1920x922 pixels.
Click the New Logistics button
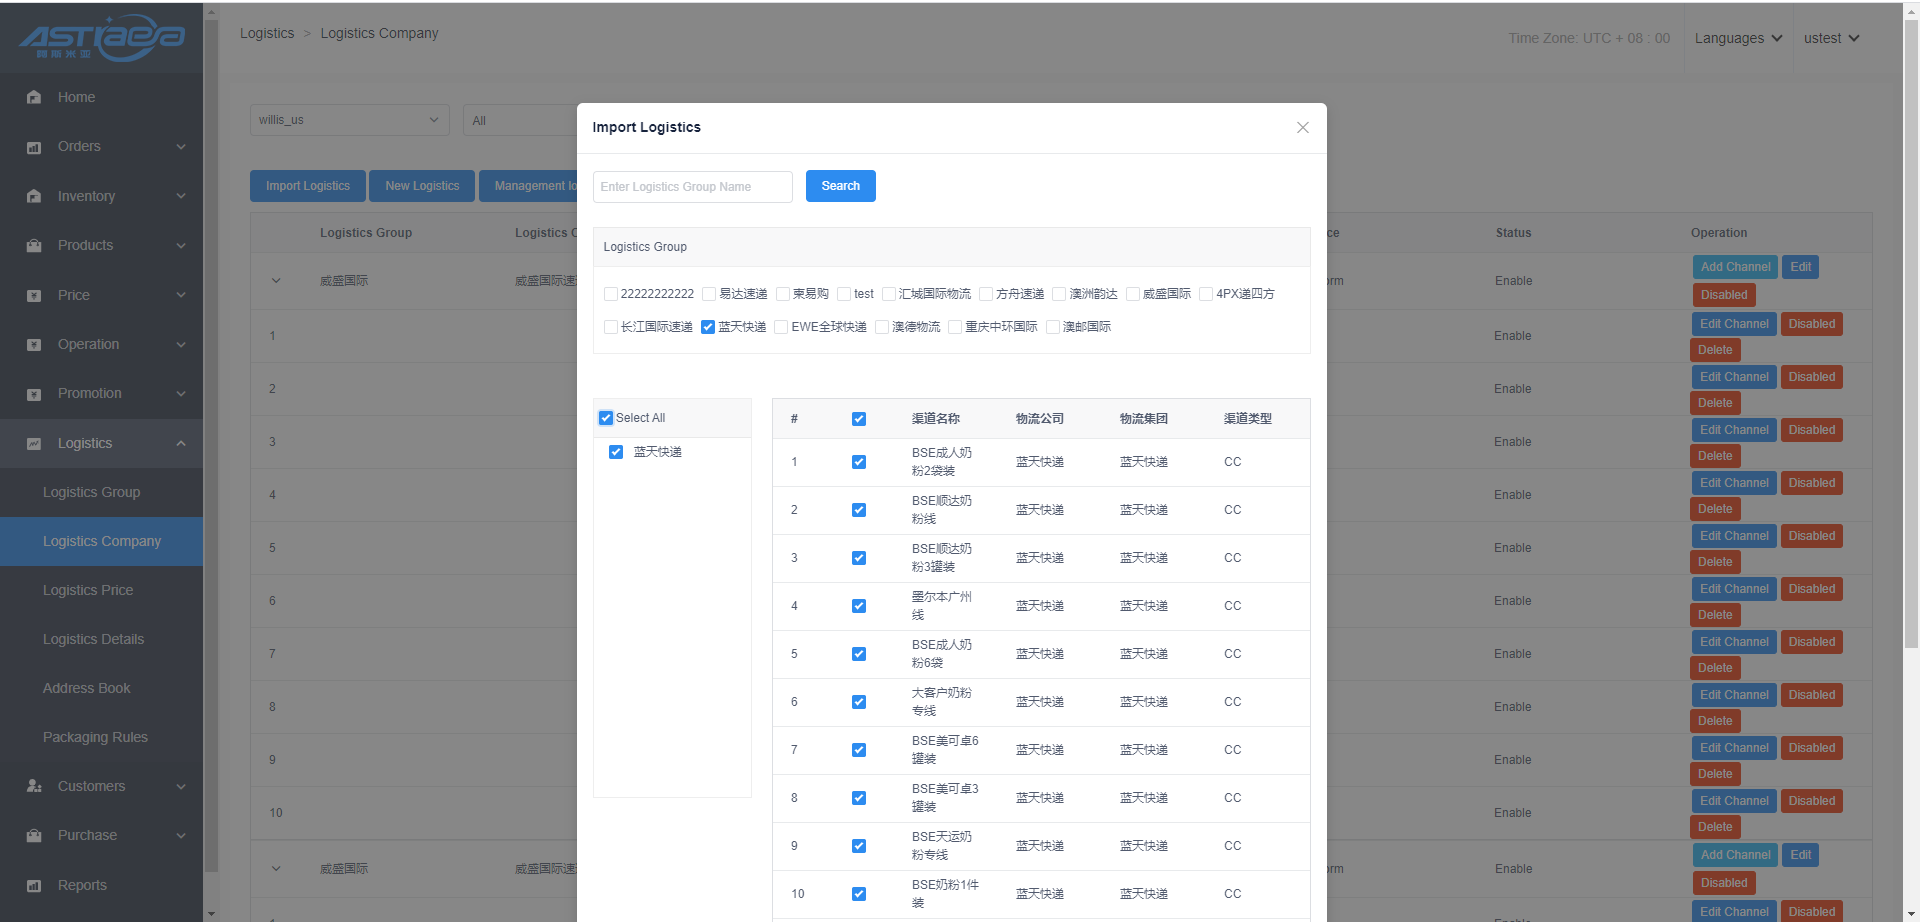click(422, 186)
